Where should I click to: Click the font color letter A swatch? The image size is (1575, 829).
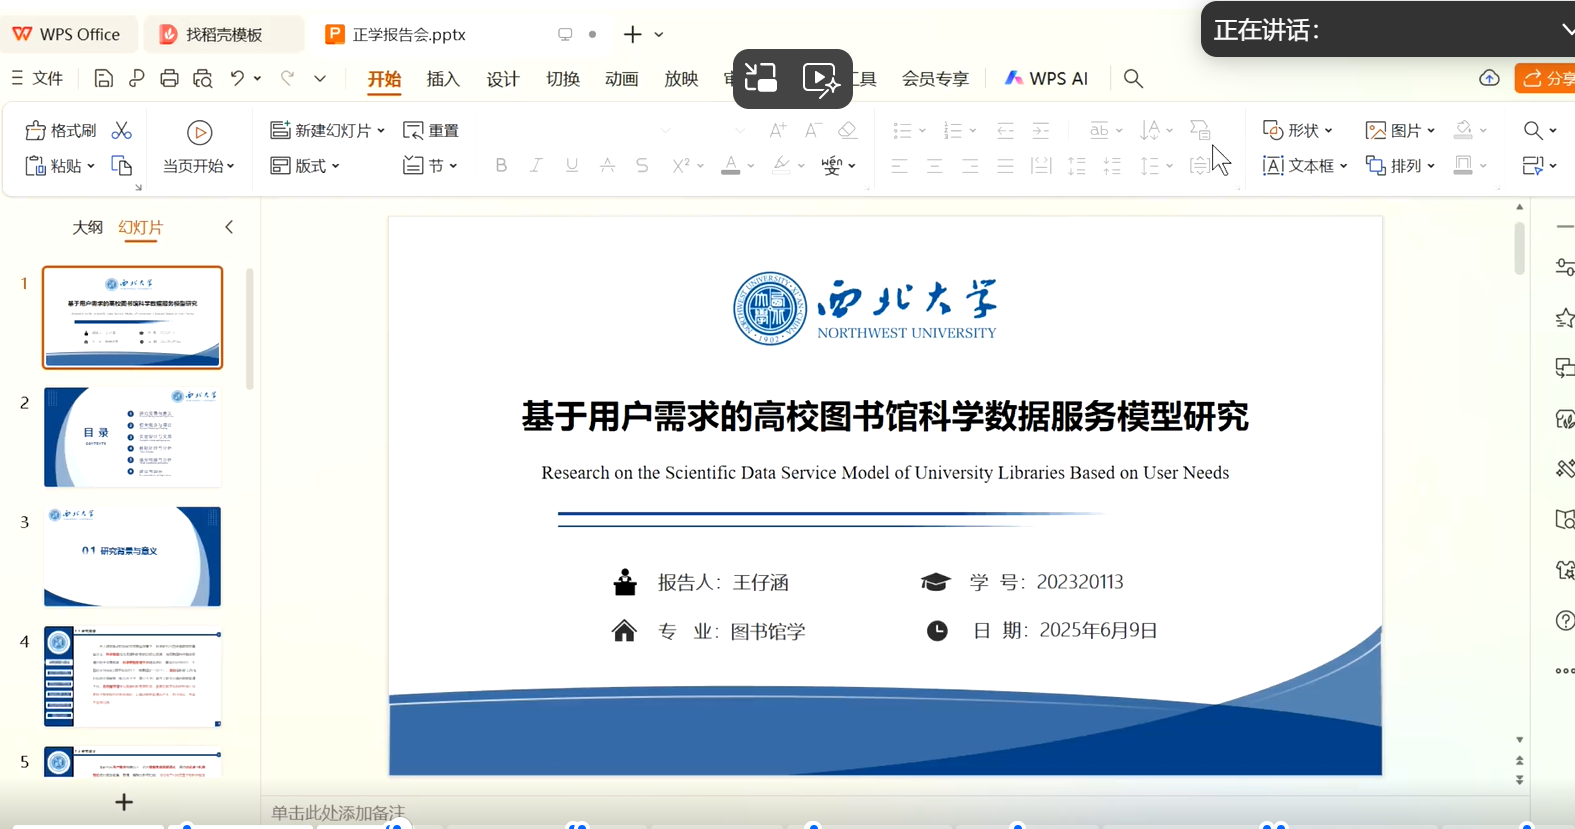click(731, 166)
